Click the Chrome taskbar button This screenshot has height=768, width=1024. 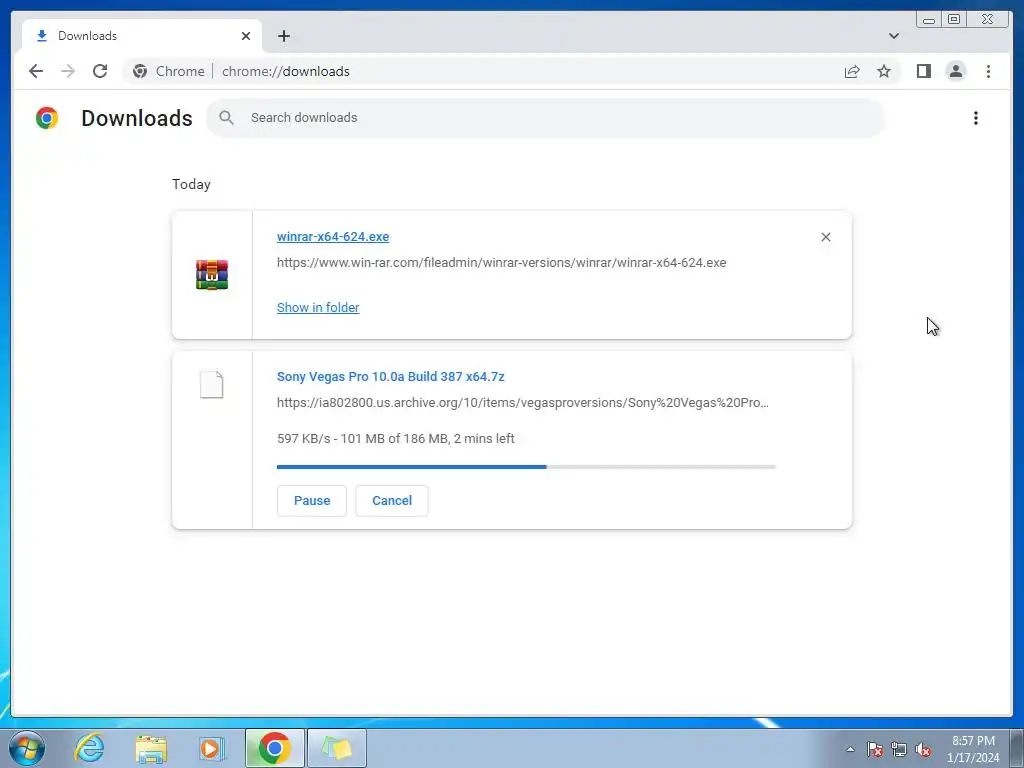(x=274, y=748)
